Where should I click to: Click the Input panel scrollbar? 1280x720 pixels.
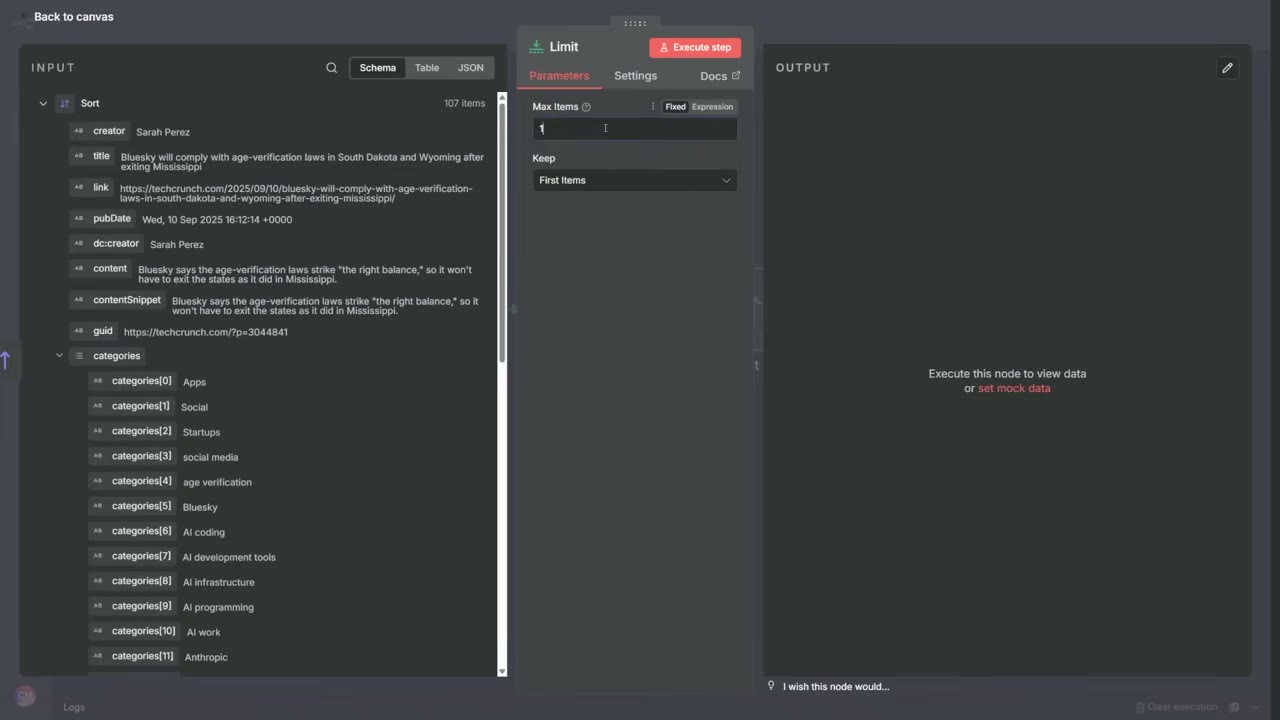[502, 235]
